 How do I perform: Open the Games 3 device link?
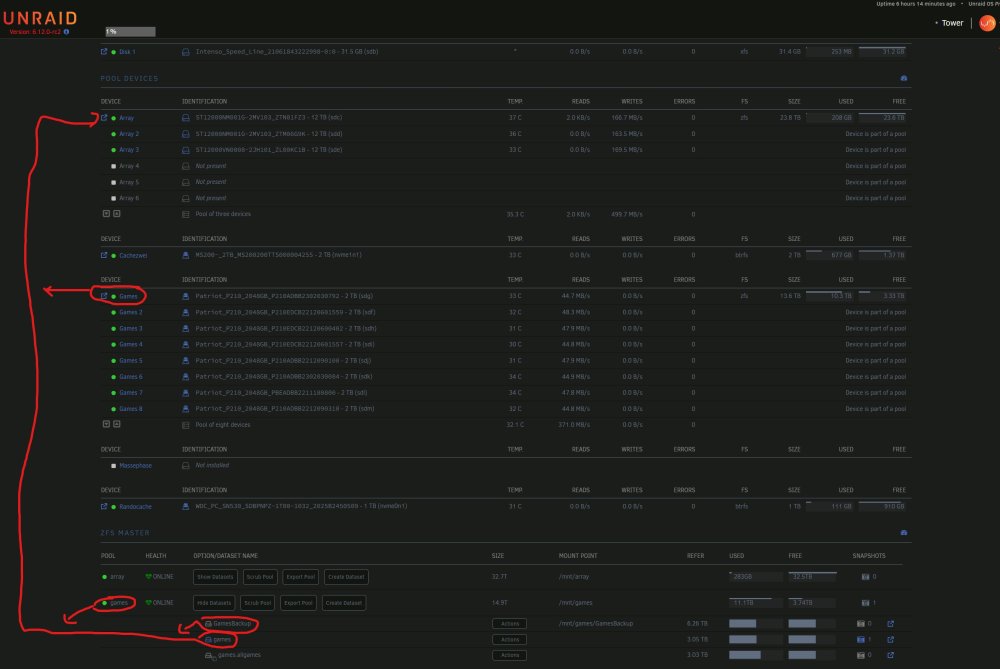click(131, 328)
